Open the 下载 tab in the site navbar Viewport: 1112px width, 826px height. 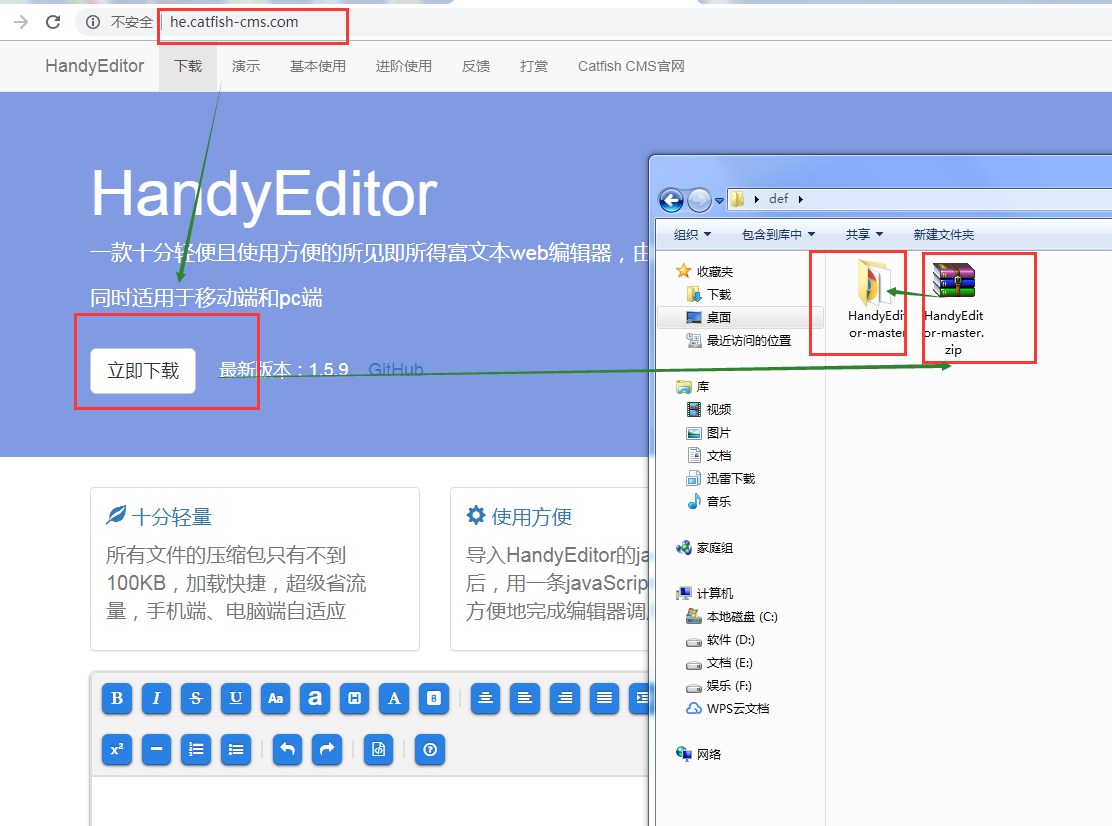[188, 66]
